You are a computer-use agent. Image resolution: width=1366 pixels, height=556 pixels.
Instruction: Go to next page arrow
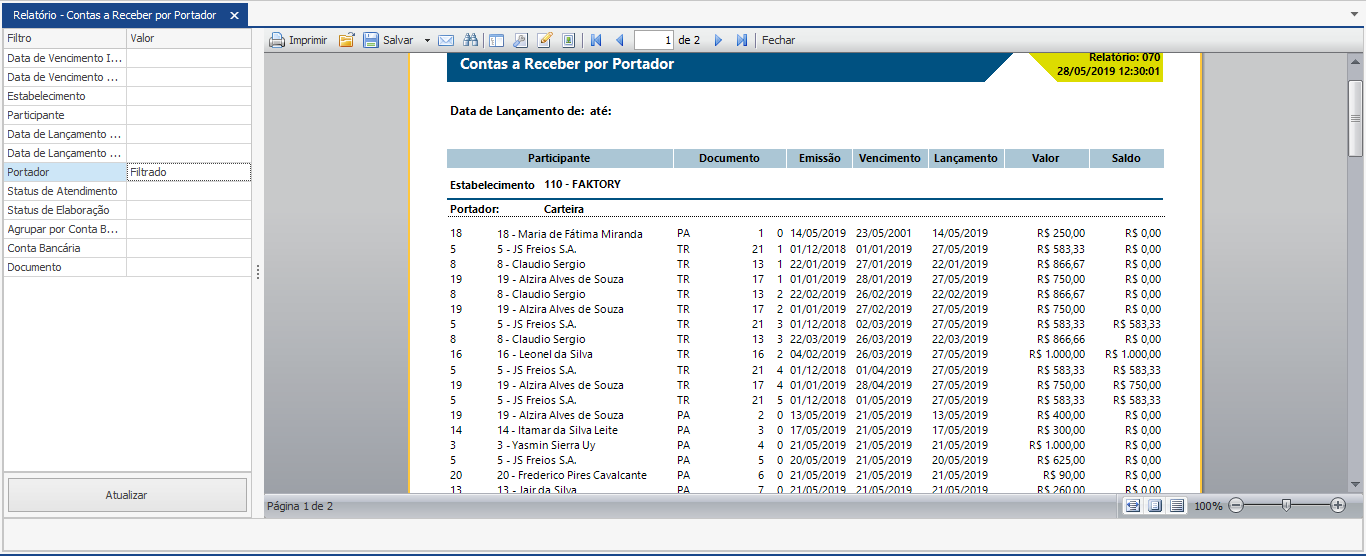point(718,40)
